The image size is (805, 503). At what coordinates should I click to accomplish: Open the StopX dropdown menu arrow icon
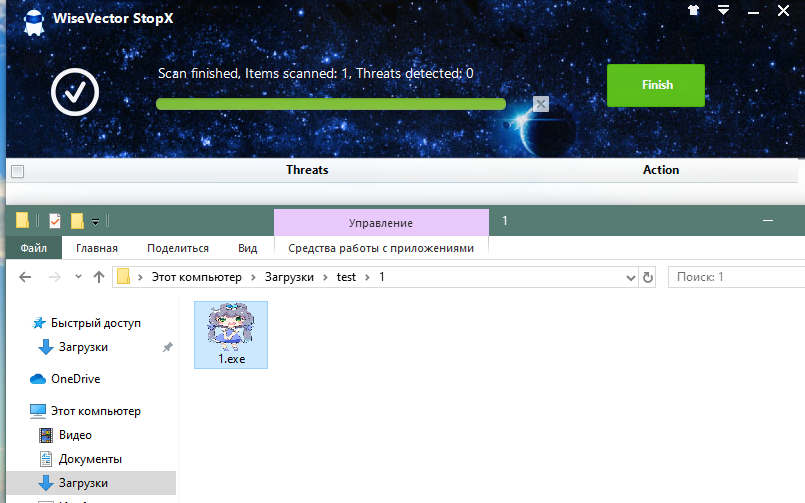click(723, 10)
